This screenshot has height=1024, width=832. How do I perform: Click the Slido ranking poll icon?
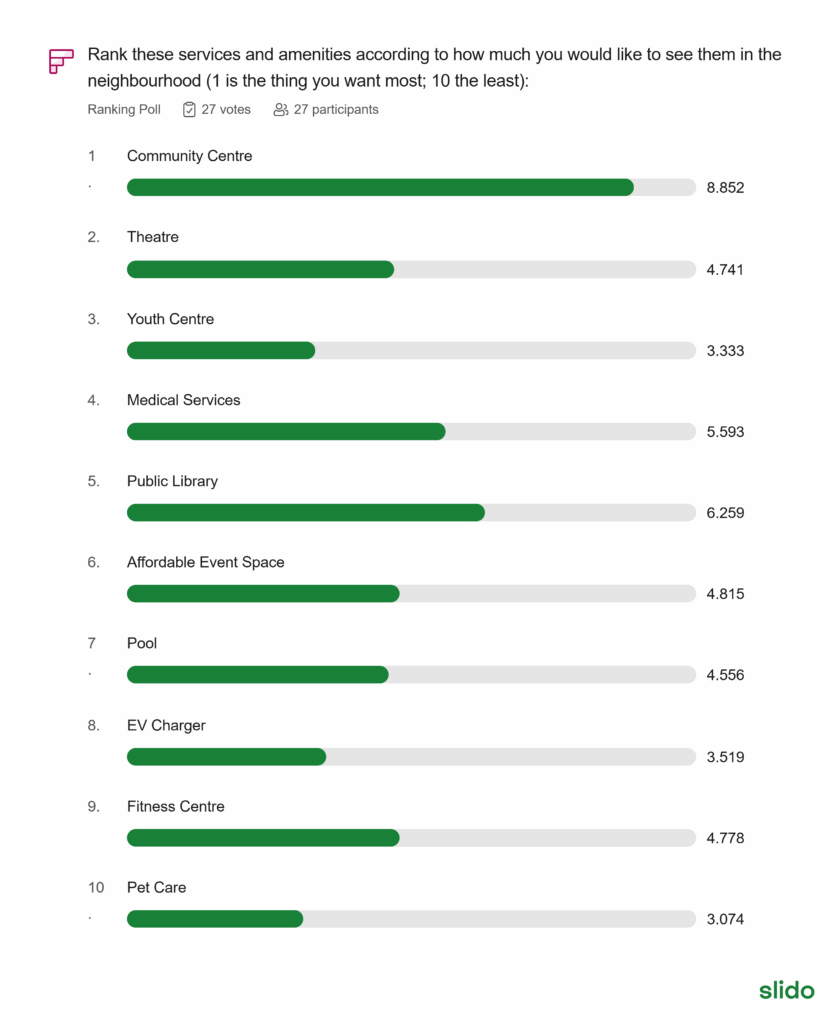click(x=61, y=61)
